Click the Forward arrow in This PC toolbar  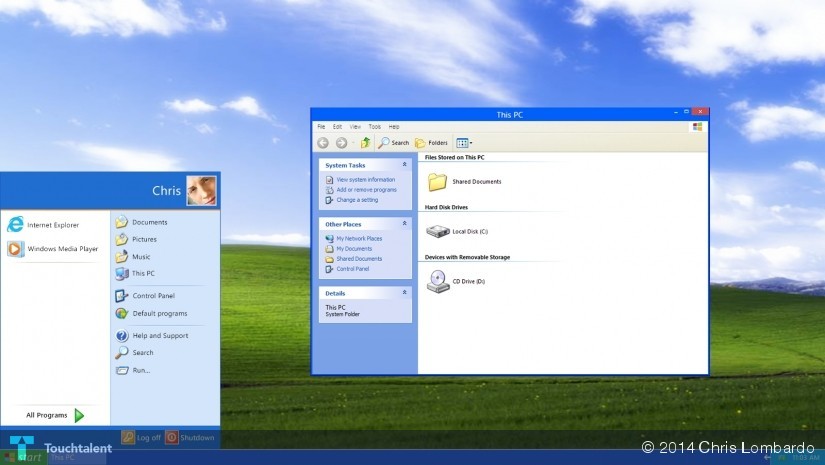pos(341,143)
